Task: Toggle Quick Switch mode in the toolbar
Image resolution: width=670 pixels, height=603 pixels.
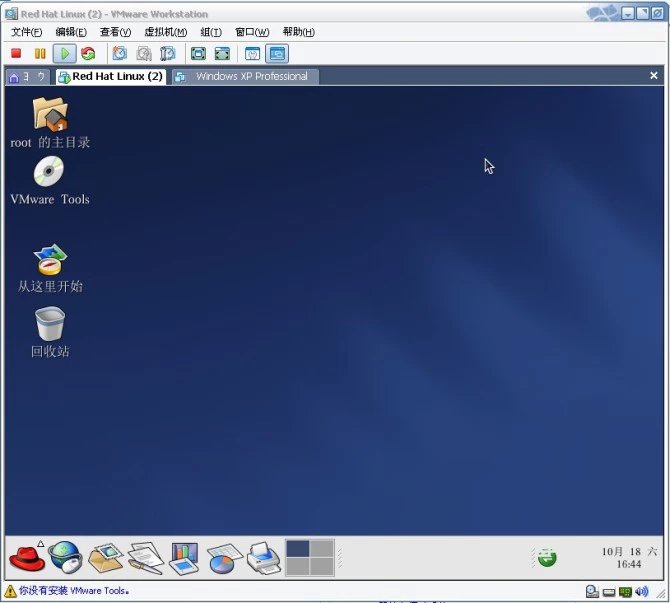Action: (x=222, y=53)
